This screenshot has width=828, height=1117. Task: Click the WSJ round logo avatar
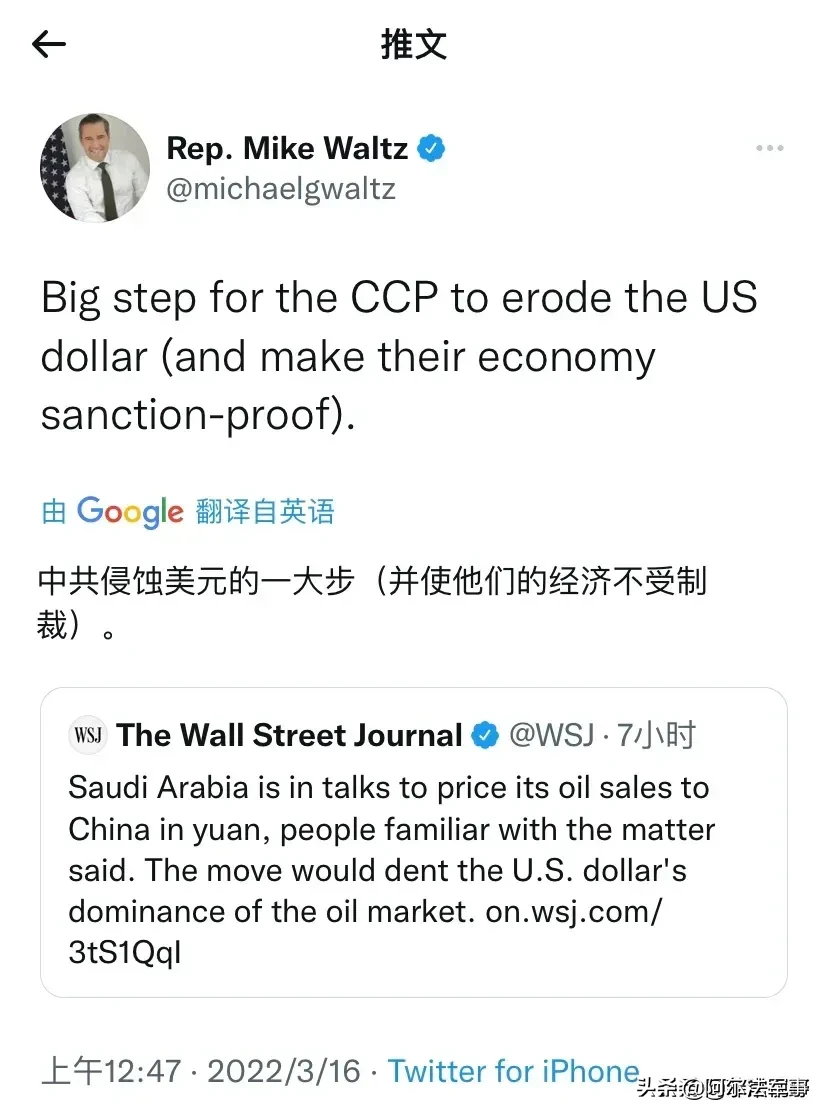tap(88, 736)
